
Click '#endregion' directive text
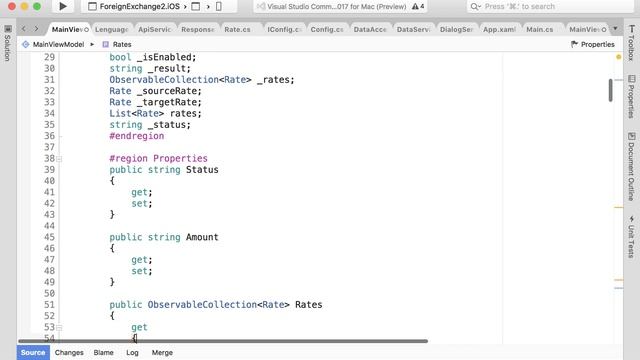(137, 136)
